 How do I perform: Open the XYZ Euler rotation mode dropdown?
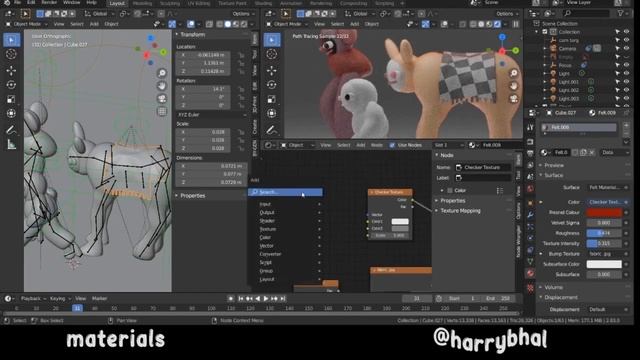pyautogui.click(x=212, y=115)
